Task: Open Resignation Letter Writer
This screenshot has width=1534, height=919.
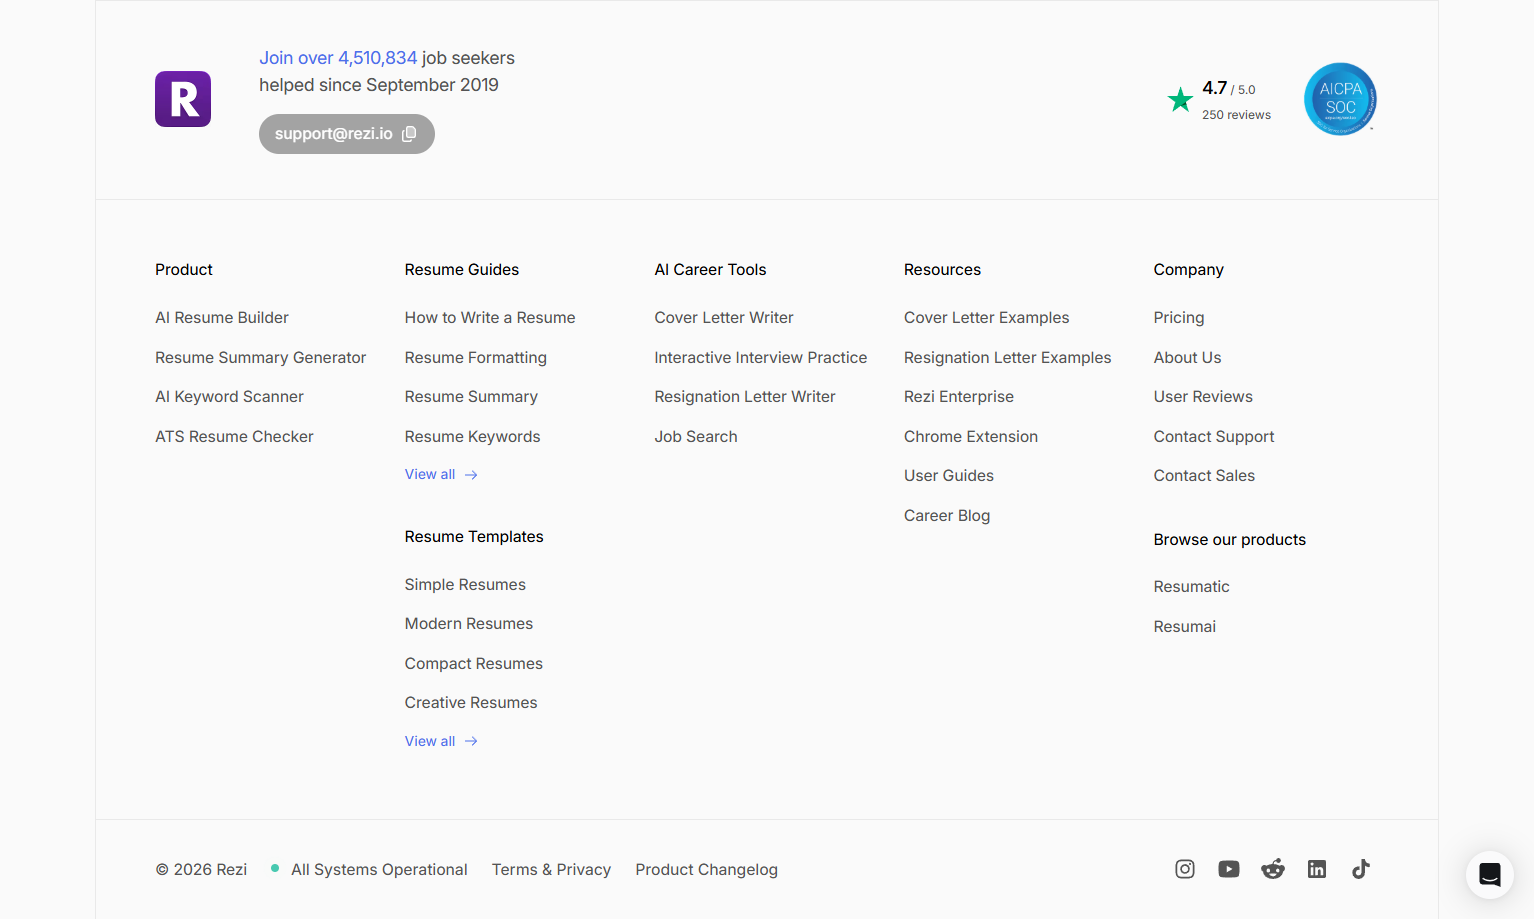Action: [x=745, y=396]
